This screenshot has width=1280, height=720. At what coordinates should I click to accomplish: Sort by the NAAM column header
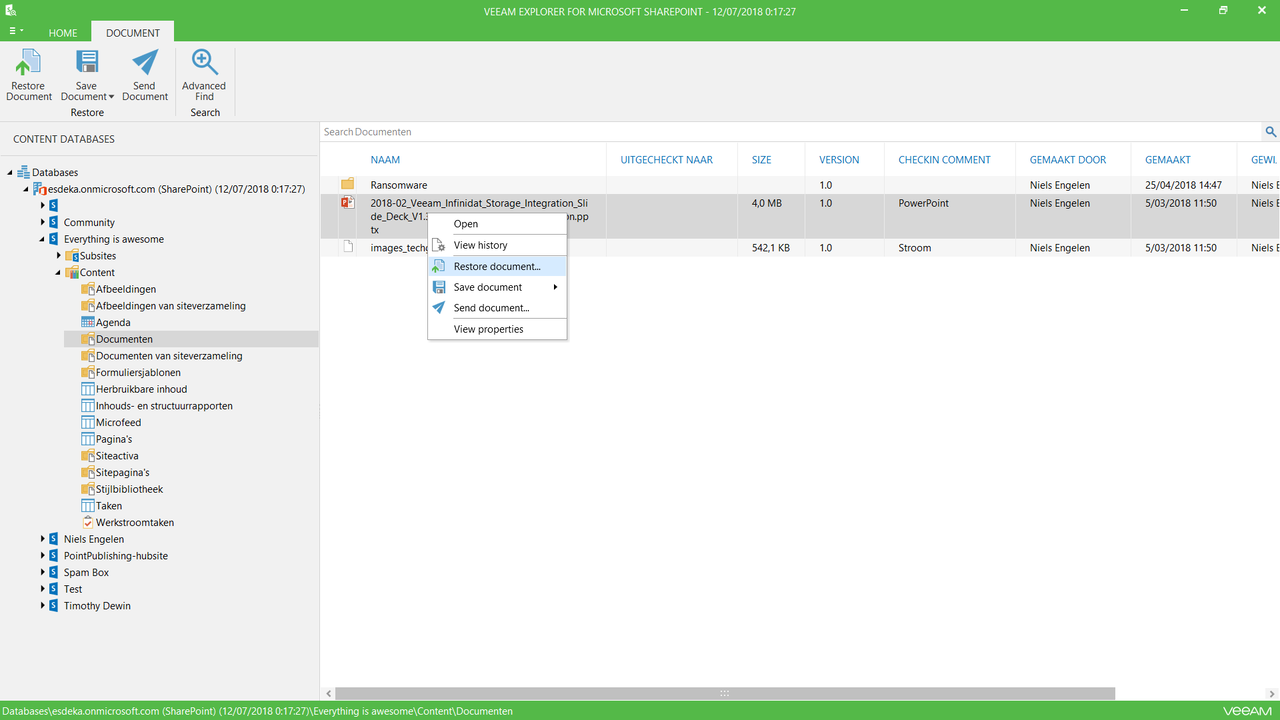[x=385, y=160]
